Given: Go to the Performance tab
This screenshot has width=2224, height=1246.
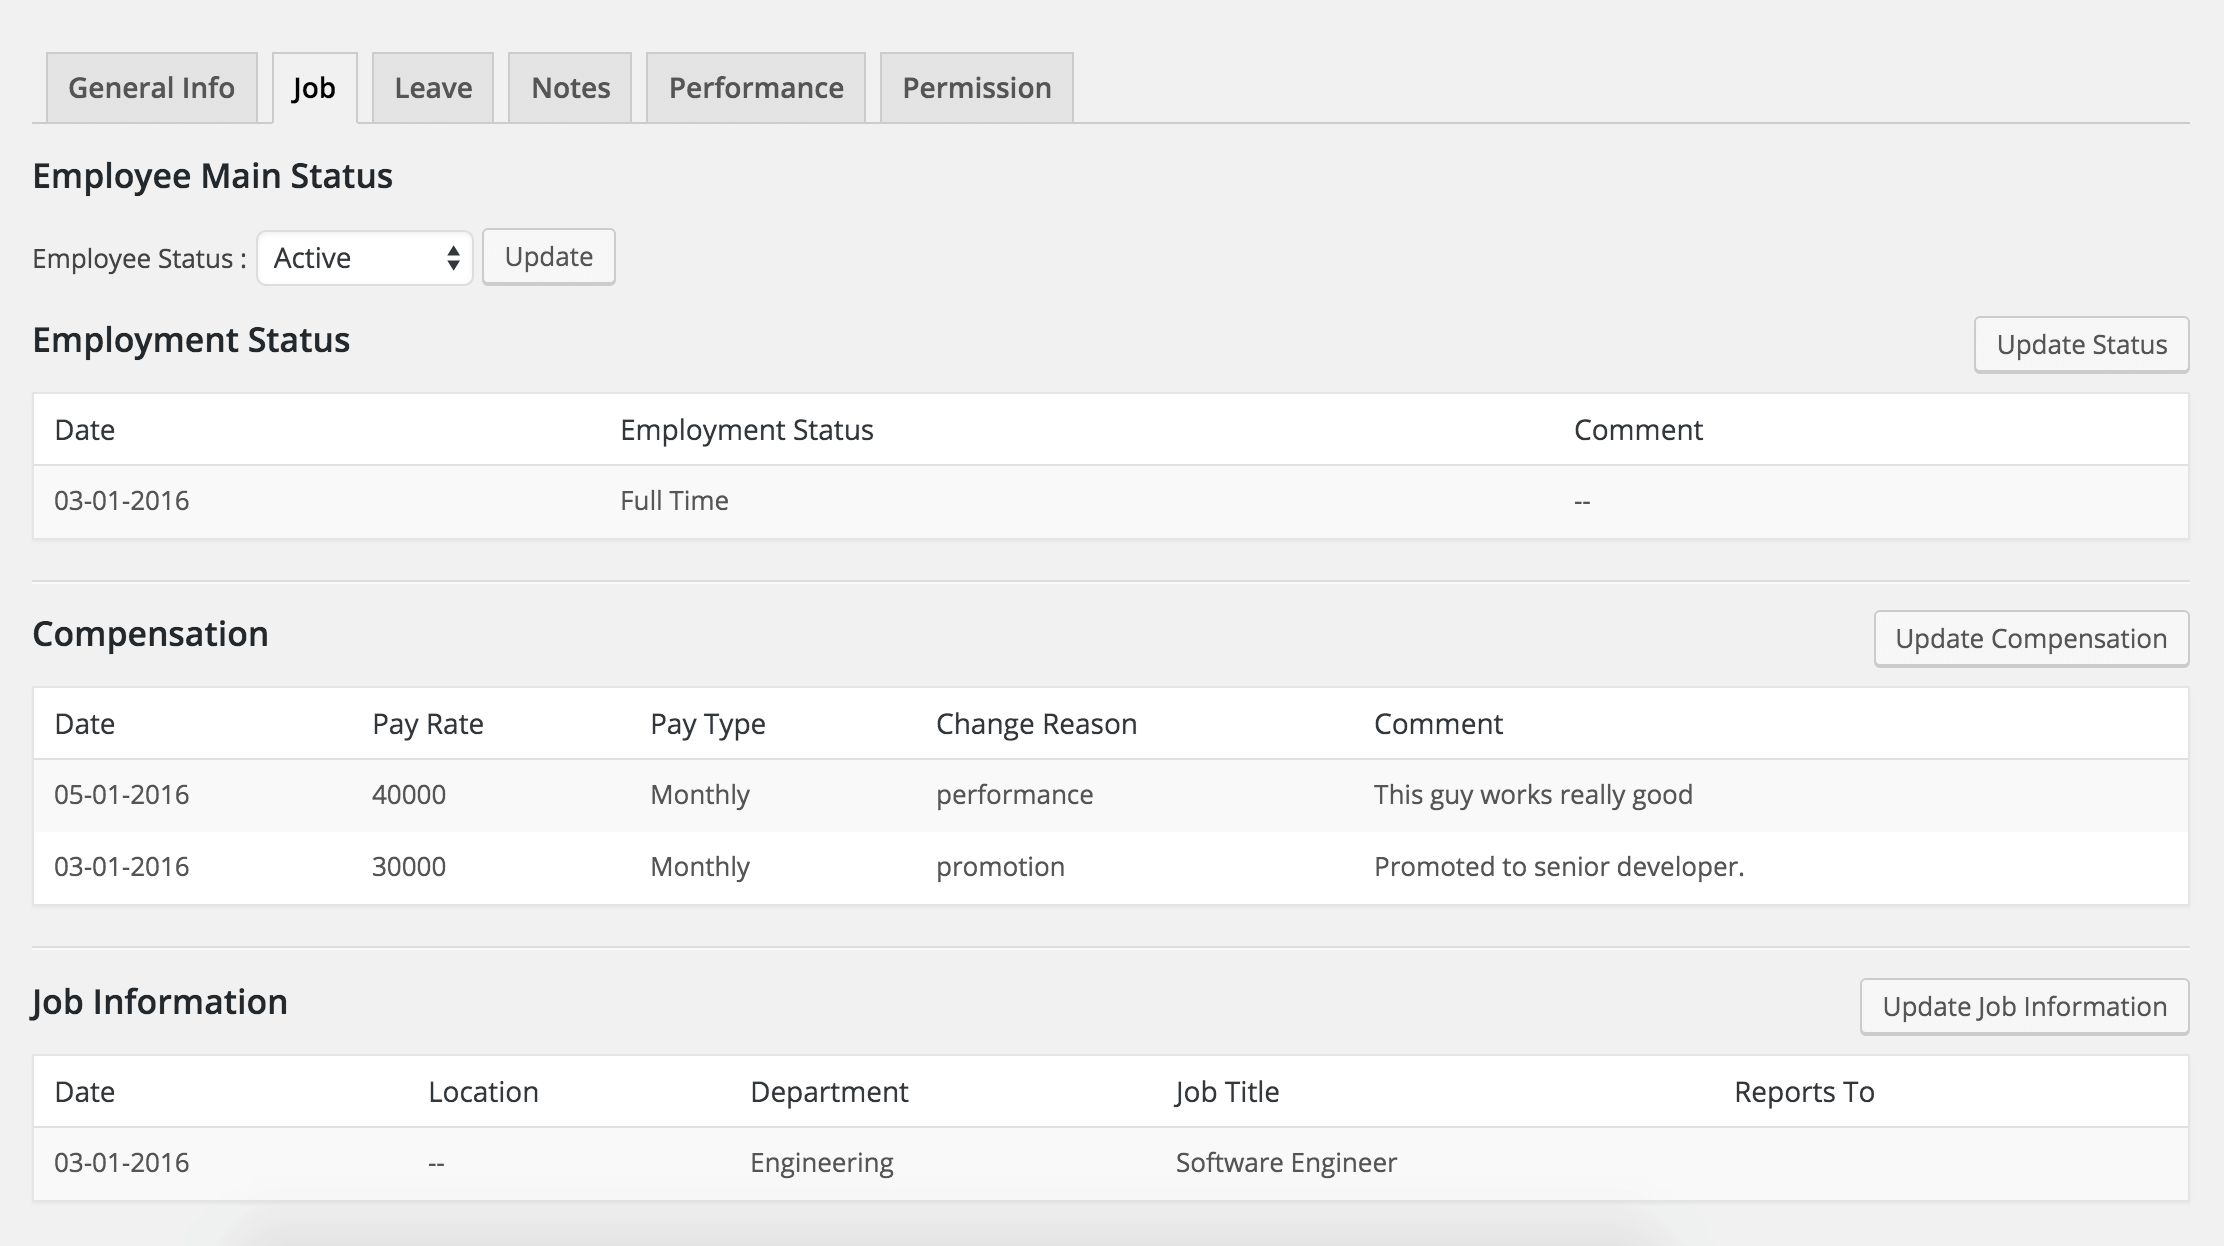Looking at the screenshot, I should (756, 88).
